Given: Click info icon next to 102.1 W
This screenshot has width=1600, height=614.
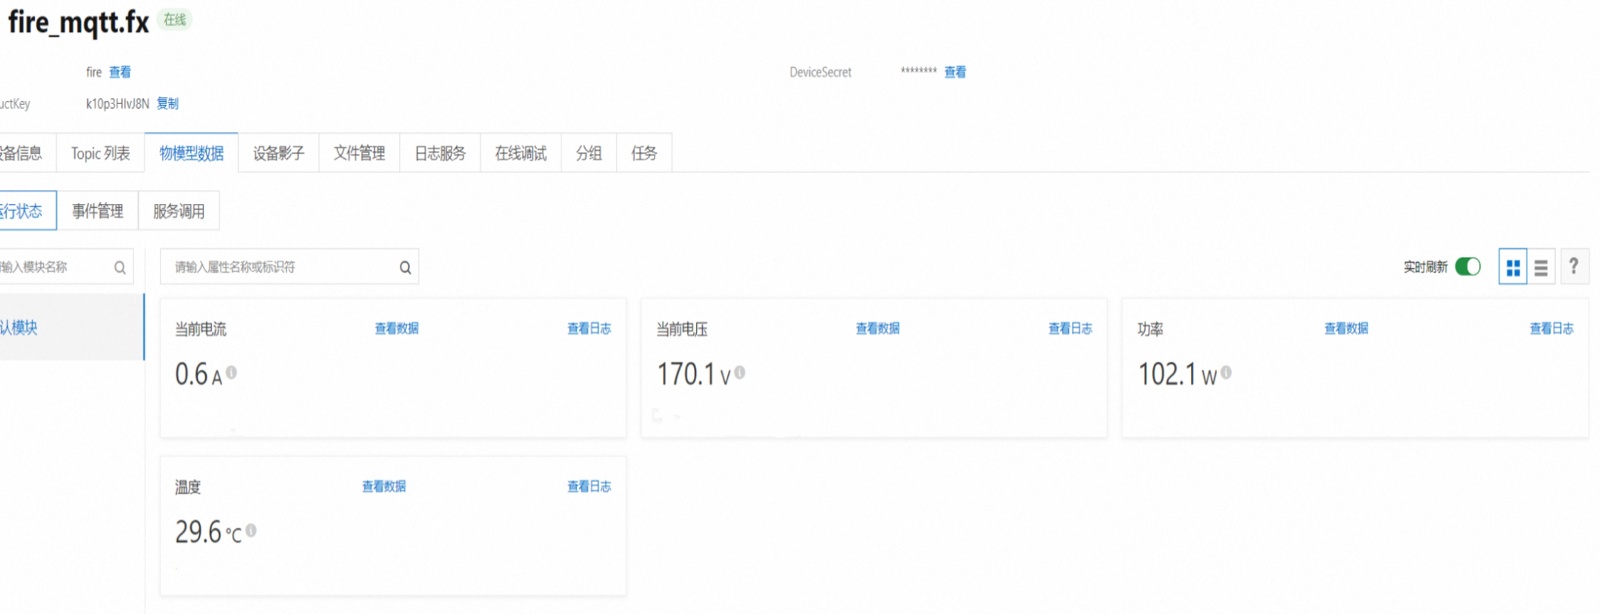Looking at the screenshot, I should pos(1226,372).
